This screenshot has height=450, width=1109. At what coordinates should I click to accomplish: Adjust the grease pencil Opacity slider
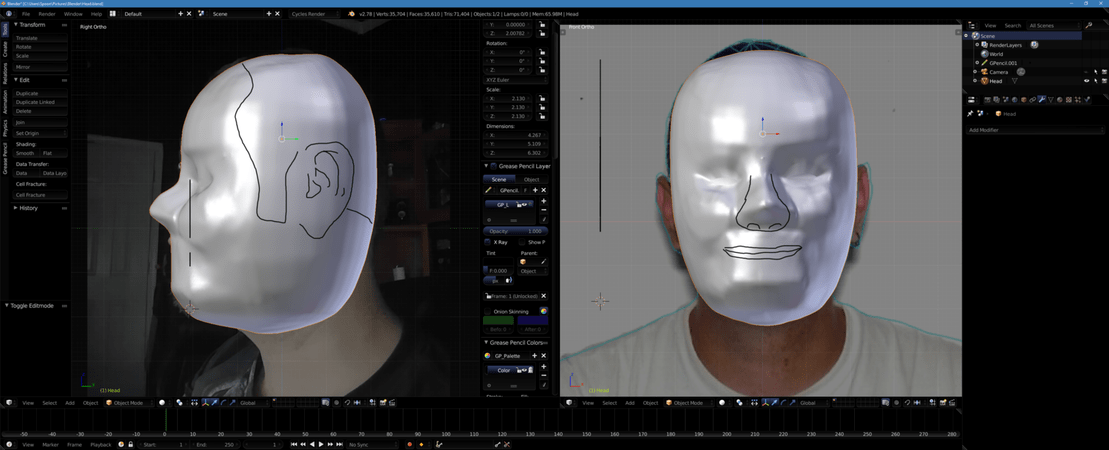pyautogui.click(x=515, y=231)
